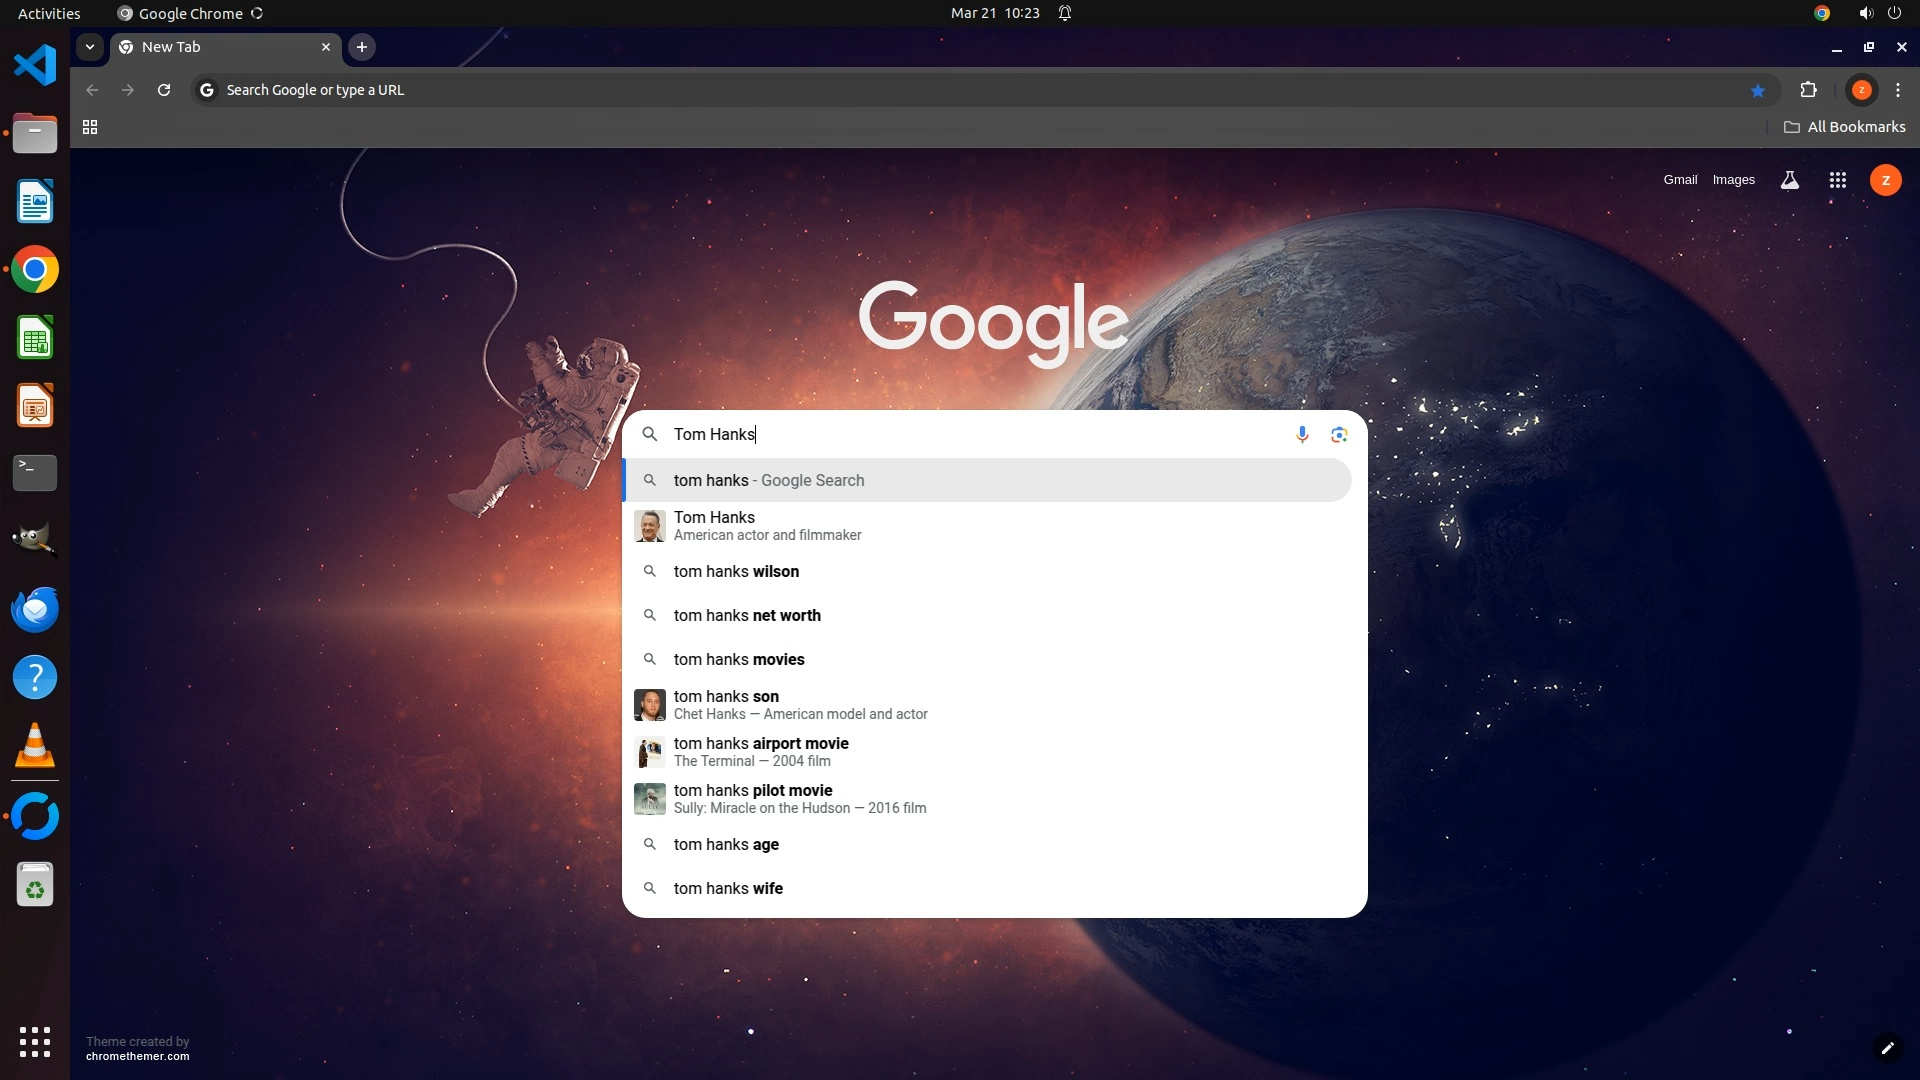Viewport: 1920px width, 1080px height.
Task: Open the All Bookmarks folder
Action: pos(1845,127)
